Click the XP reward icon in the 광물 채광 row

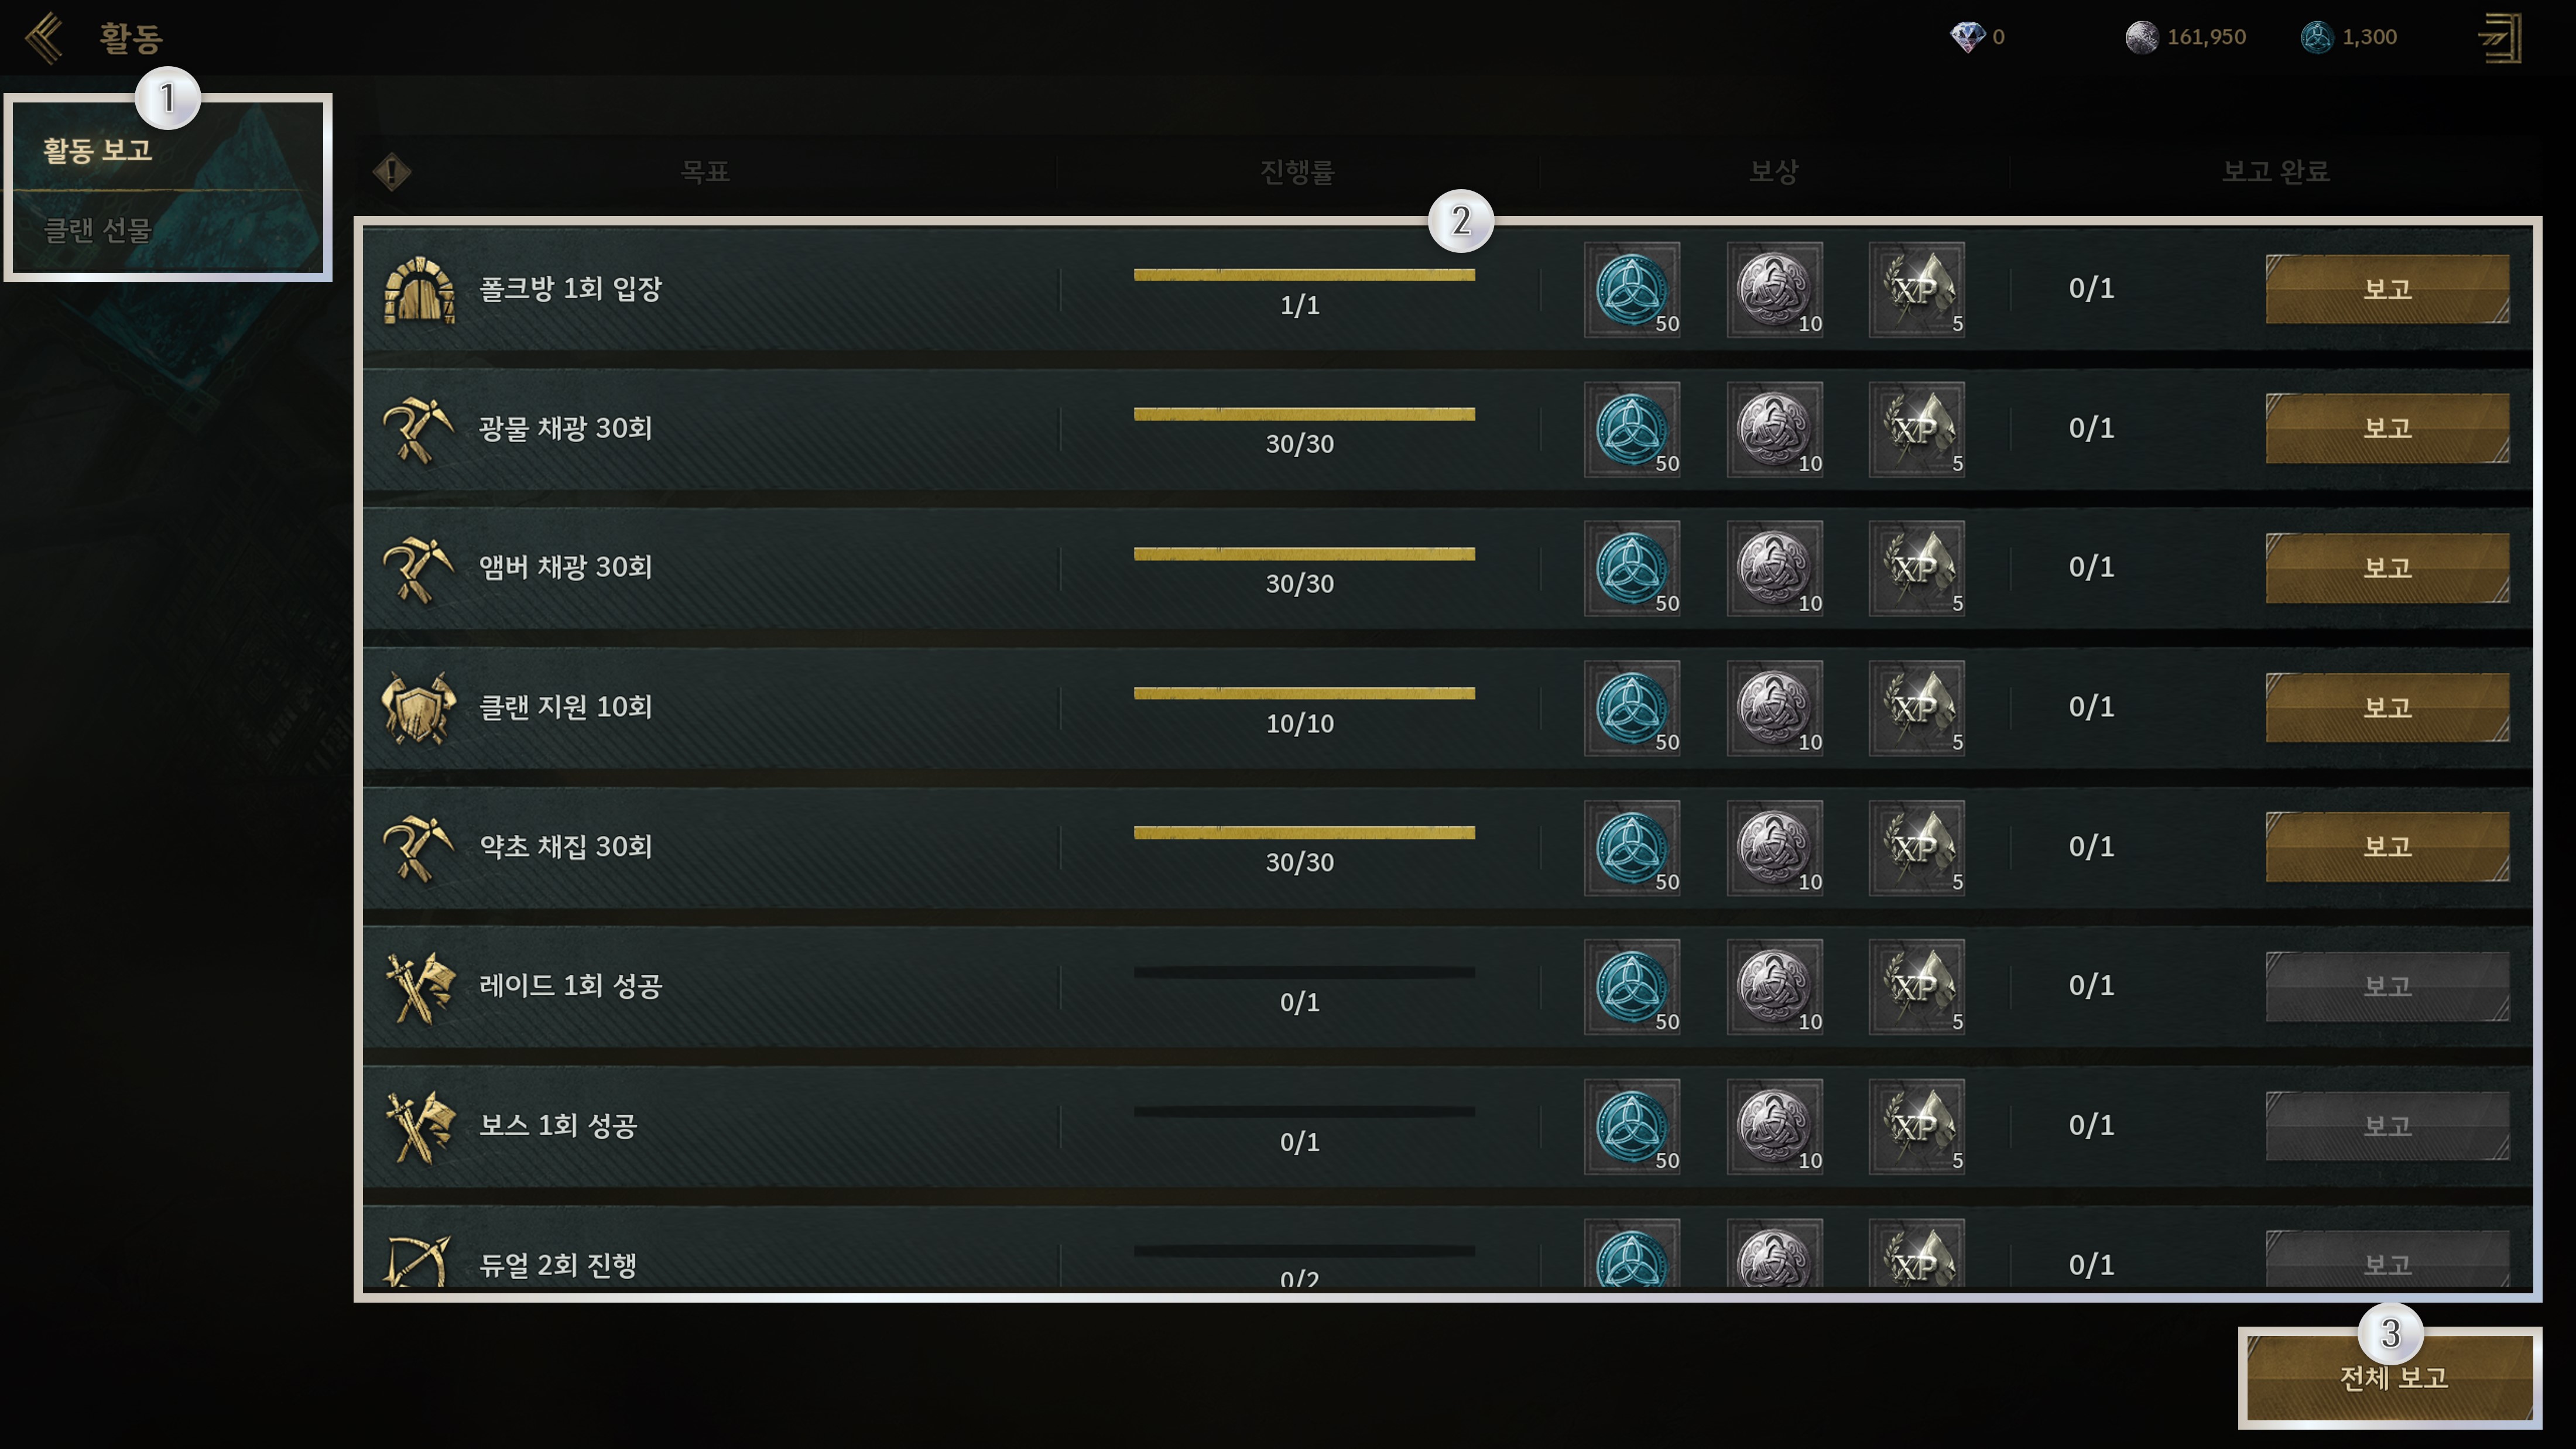point(1917,429)
